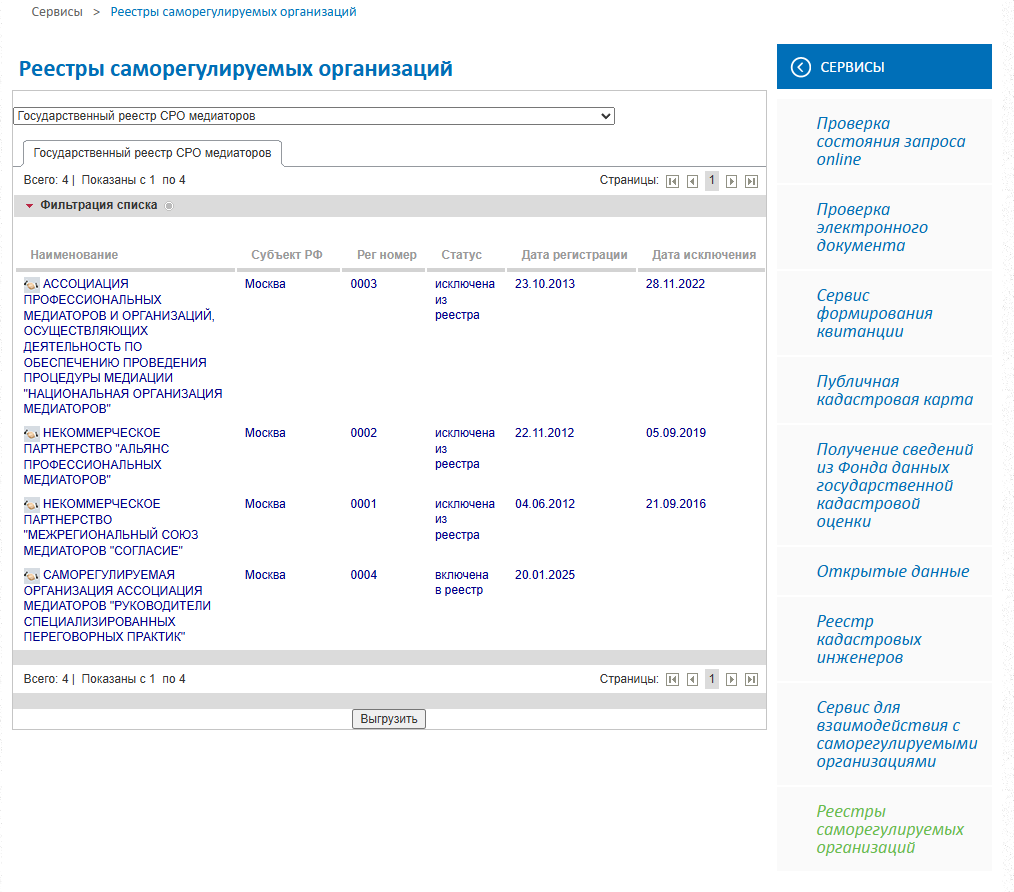Go to next page in bottom pagination
1014x892 pixels.
coord(731,679)
